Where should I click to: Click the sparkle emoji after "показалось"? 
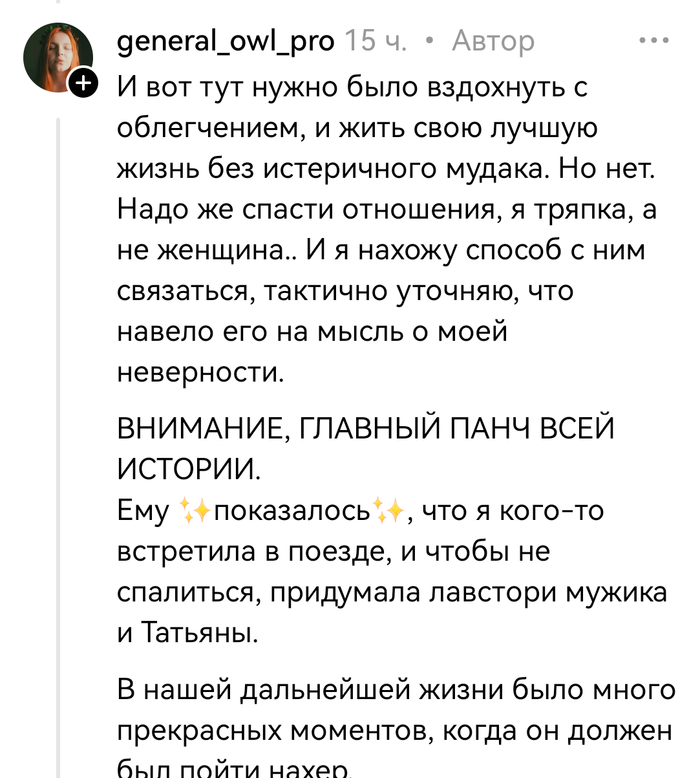[x=387, y=511]
